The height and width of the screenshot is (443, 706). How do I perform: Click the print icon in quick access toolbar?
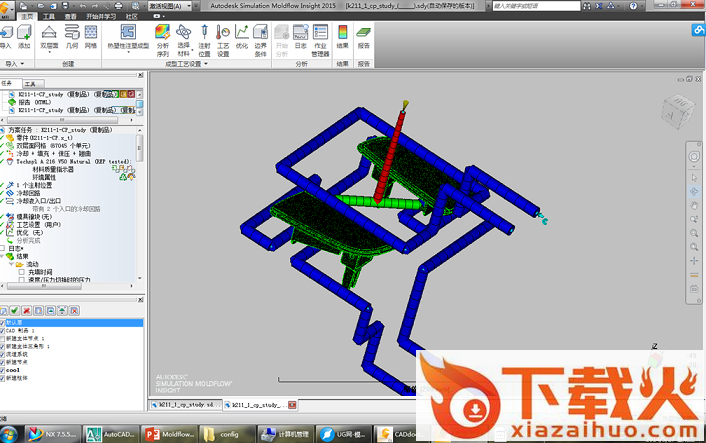click(118, 6)
